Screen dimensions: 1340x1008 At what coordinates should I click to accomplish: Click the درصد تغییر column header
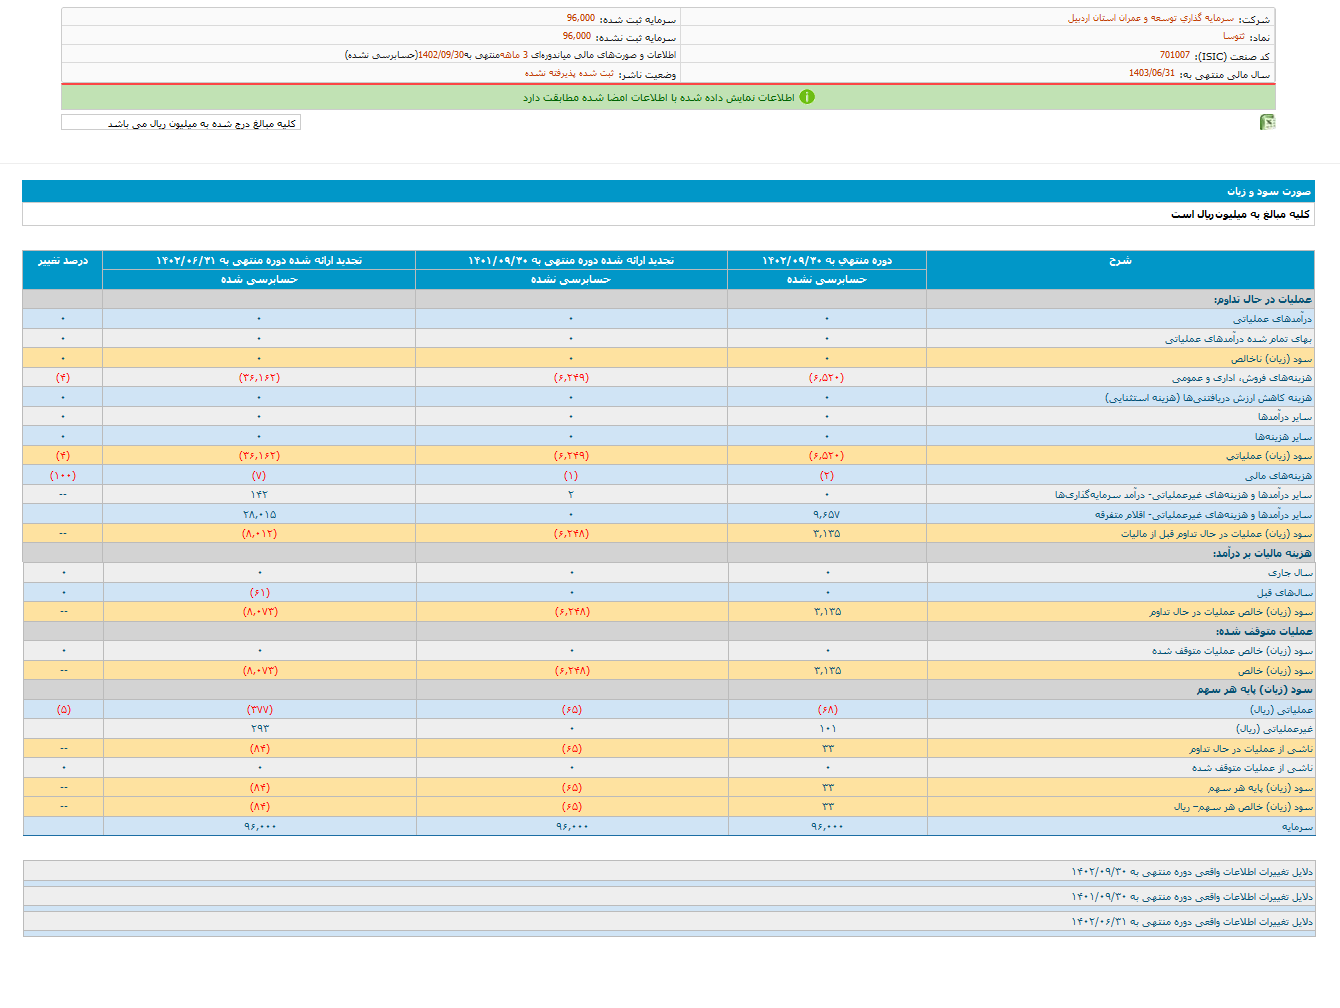point(63,261)
